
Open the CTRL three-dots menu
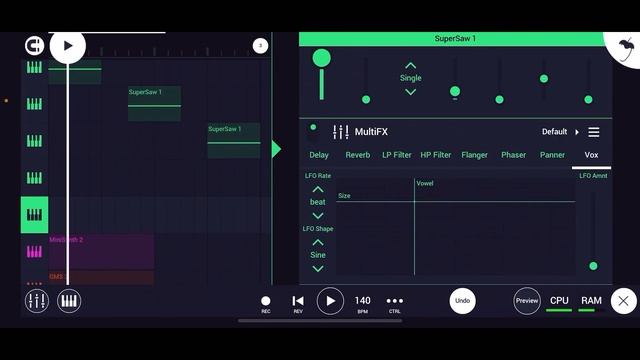coord(395,304)
